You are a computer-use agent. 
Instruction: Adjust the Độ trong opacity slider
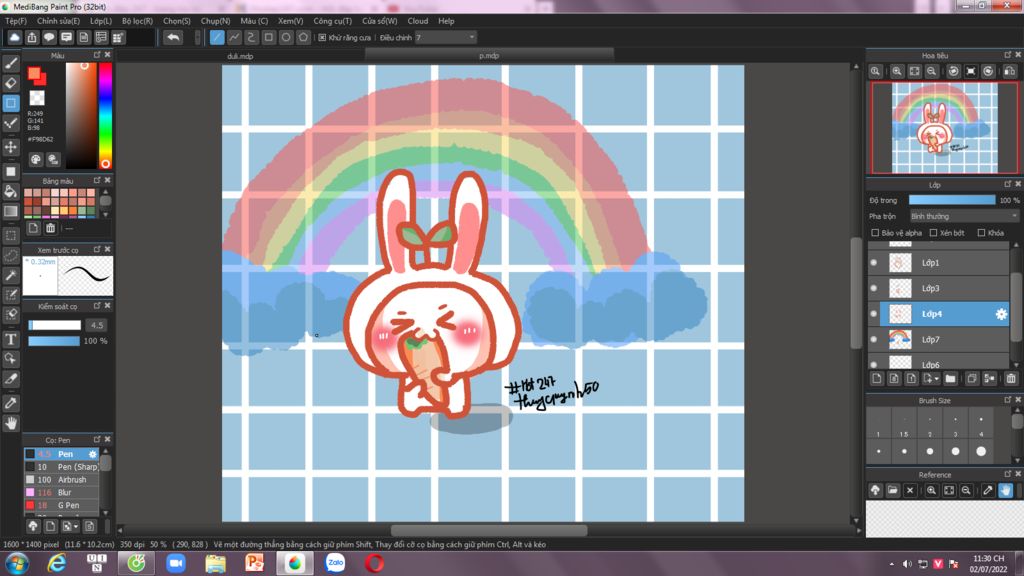pos(952,200)
